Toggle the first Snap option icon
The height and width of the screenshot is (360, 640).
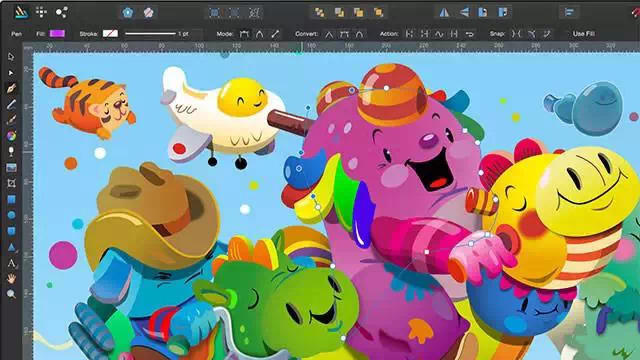[x=516, y=34]
